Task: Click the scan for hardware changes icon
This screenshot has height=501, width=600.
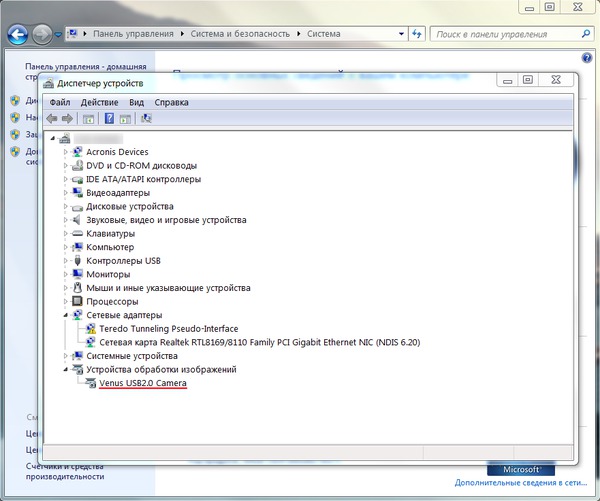Action: pos(146,118)
